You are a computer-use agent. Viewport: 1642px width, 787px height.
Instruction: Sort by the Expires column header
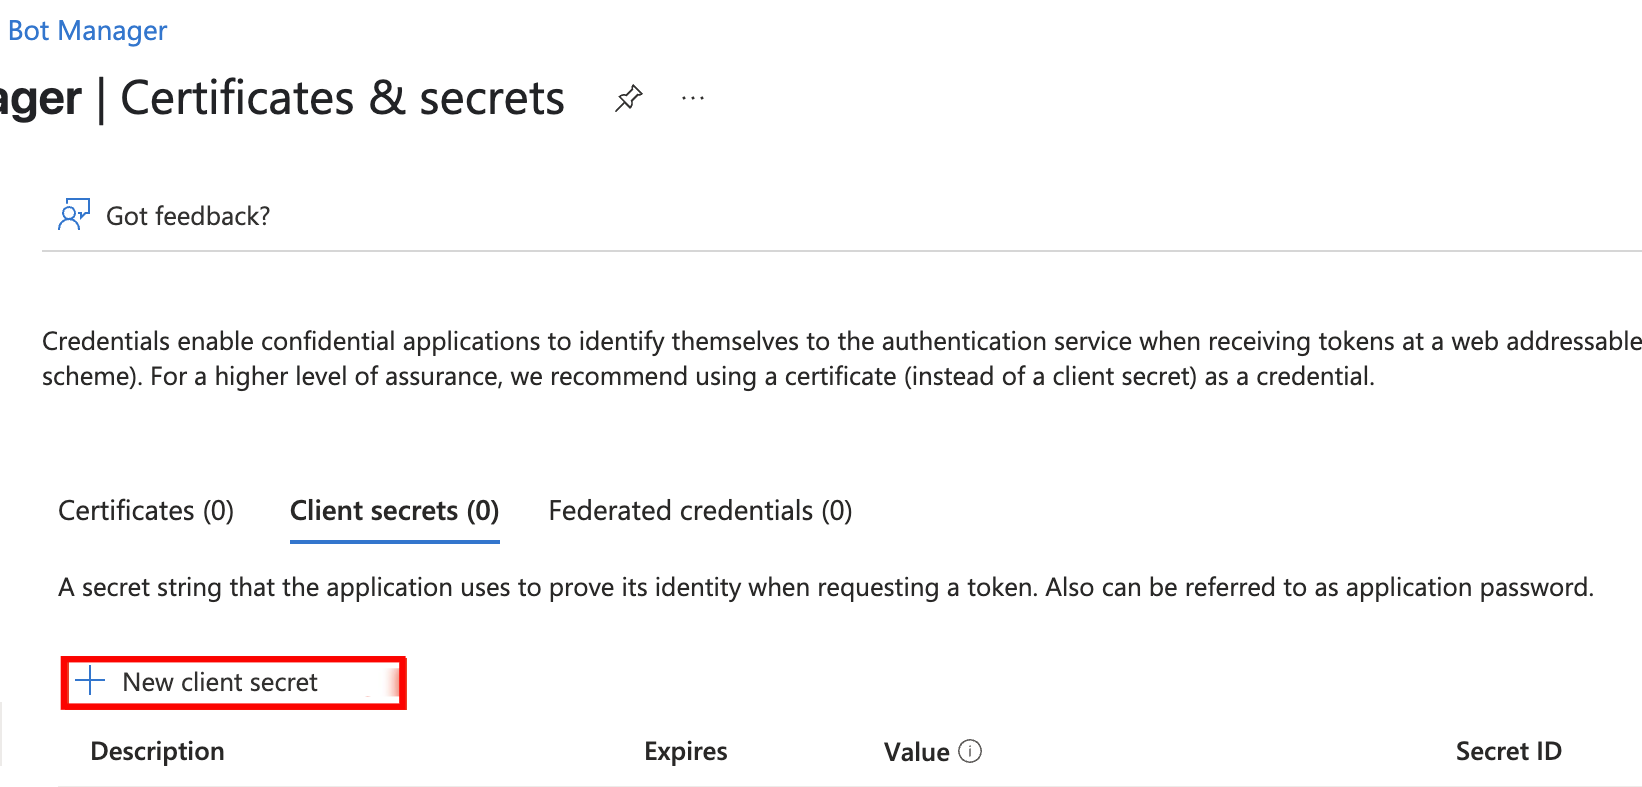click(685, 750)
